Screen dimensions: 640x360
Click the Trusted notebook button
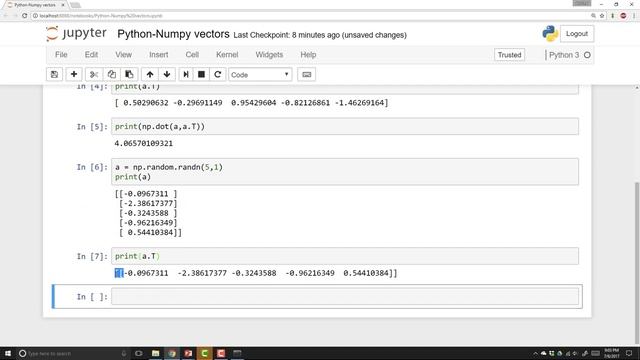(x=509, y=55)
